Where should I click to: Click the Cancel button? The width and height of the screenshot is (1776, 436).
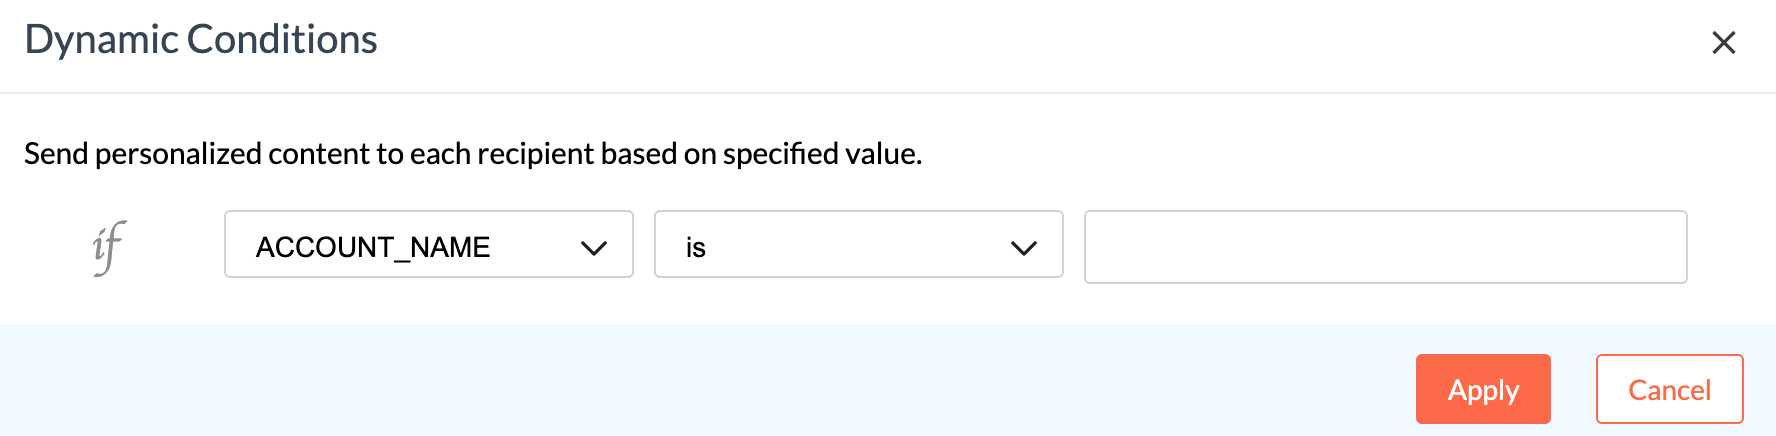(1669, 389)
